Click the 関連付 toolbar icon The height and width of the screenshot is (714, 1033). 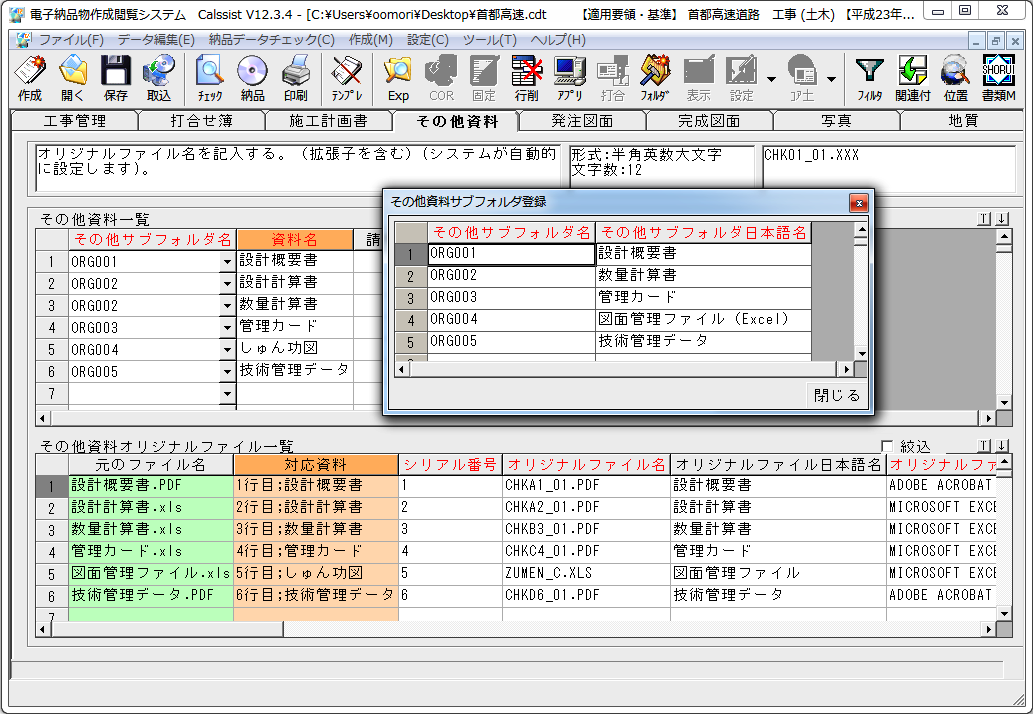tap(912, 78)
